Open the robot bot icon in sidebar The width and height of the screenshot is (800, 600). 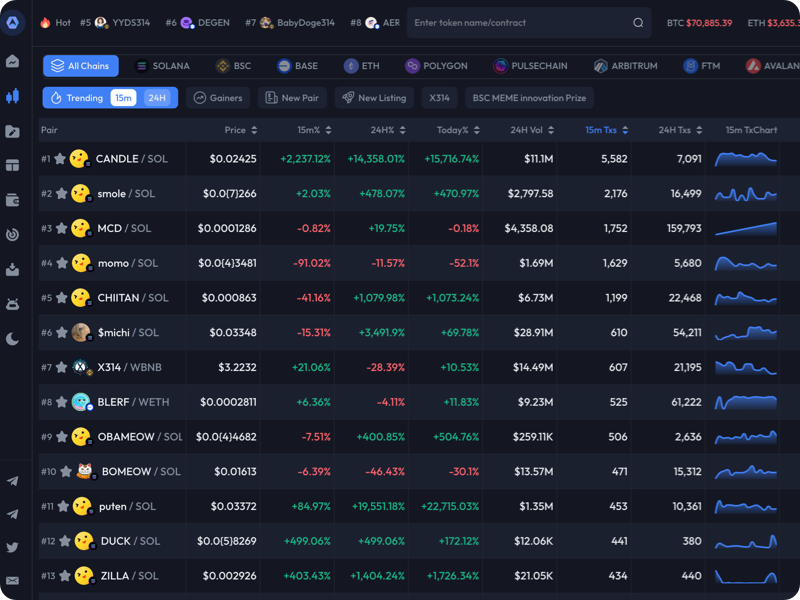pyautogui.click(x=12, y=304)
